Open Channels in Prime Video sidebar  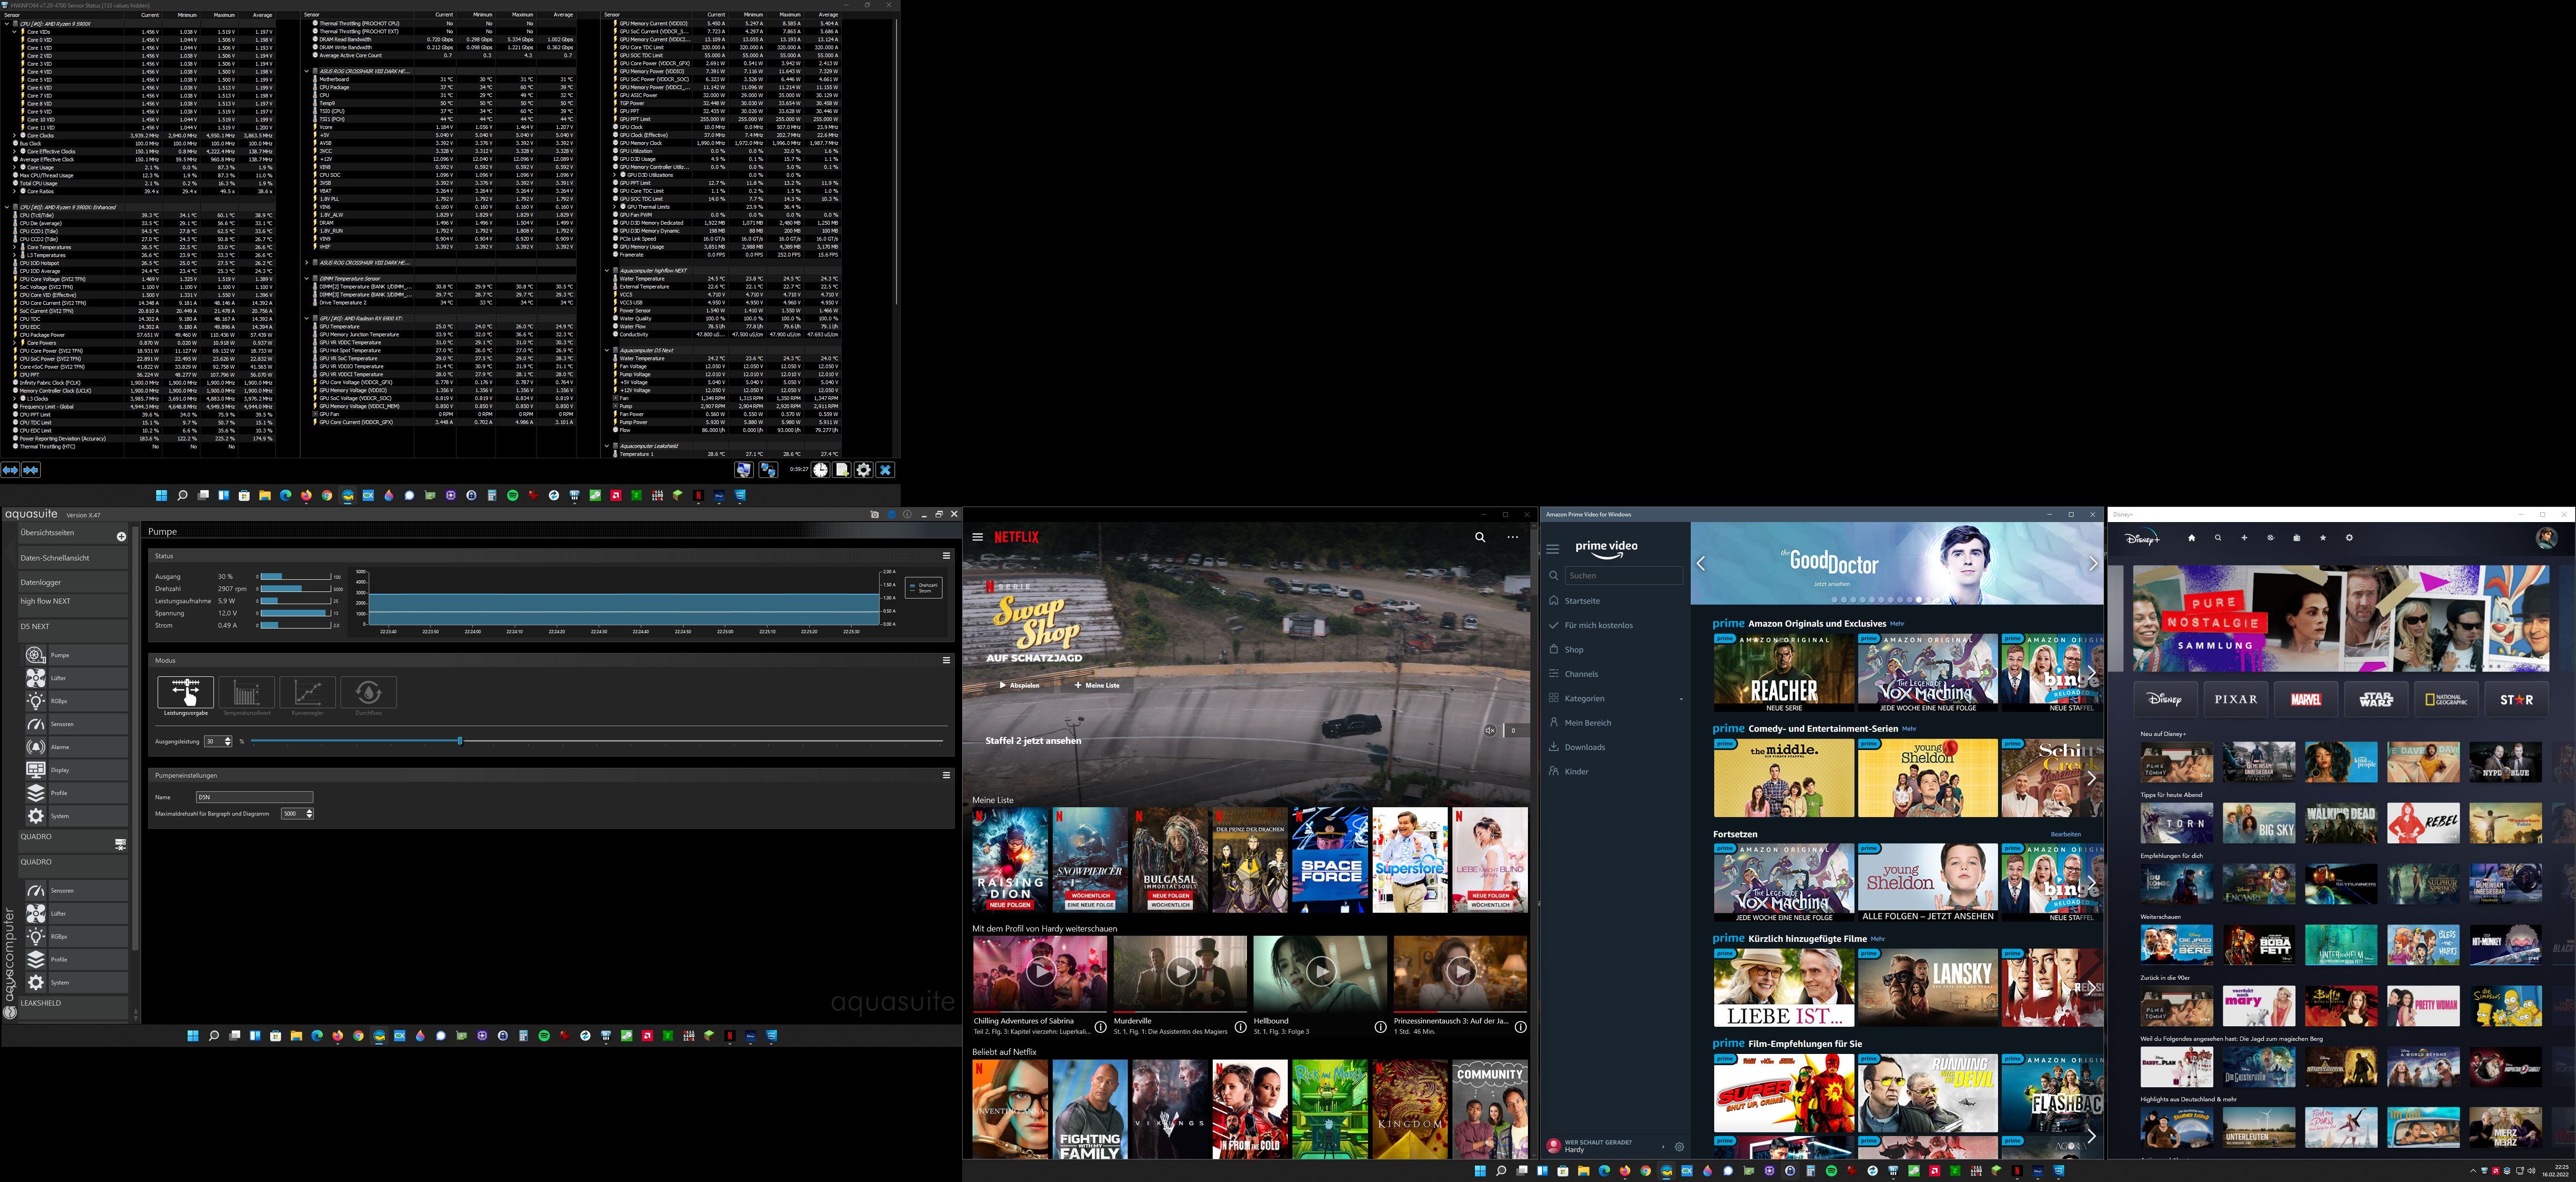coord(1581,674)
